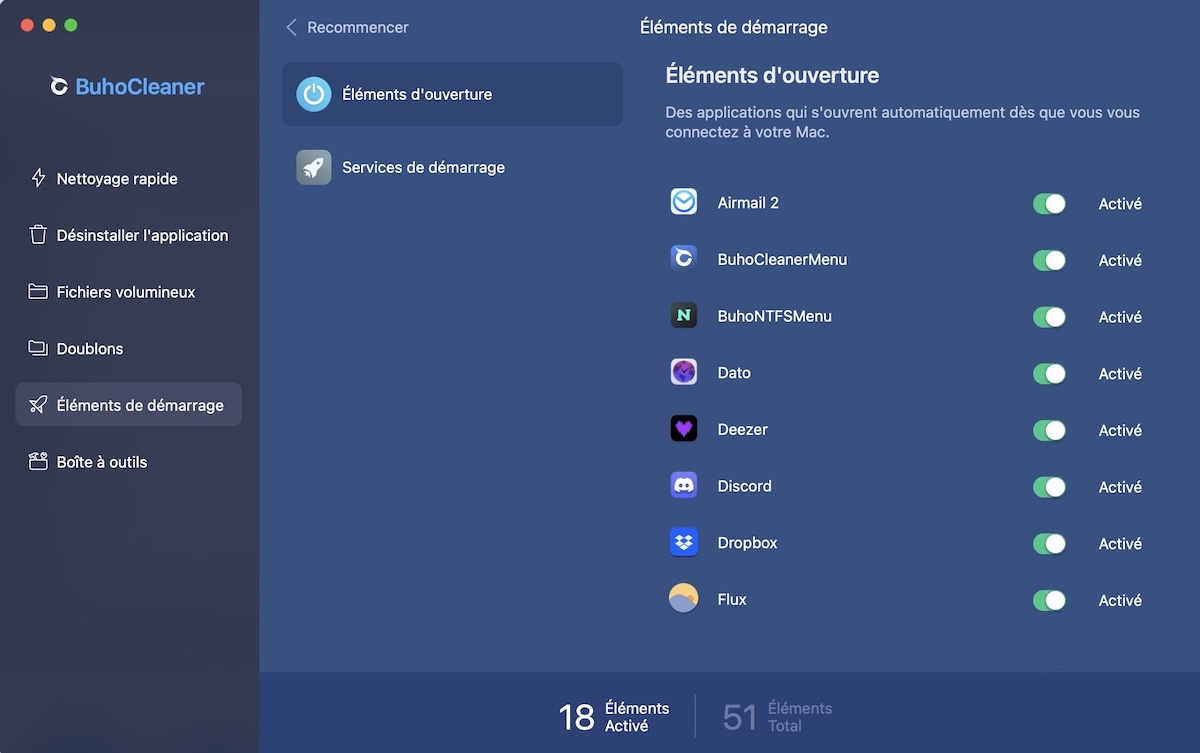Screen dimensions: 1200x753
Task: Switch off Deezer at login
Action: coord(1049,430)
